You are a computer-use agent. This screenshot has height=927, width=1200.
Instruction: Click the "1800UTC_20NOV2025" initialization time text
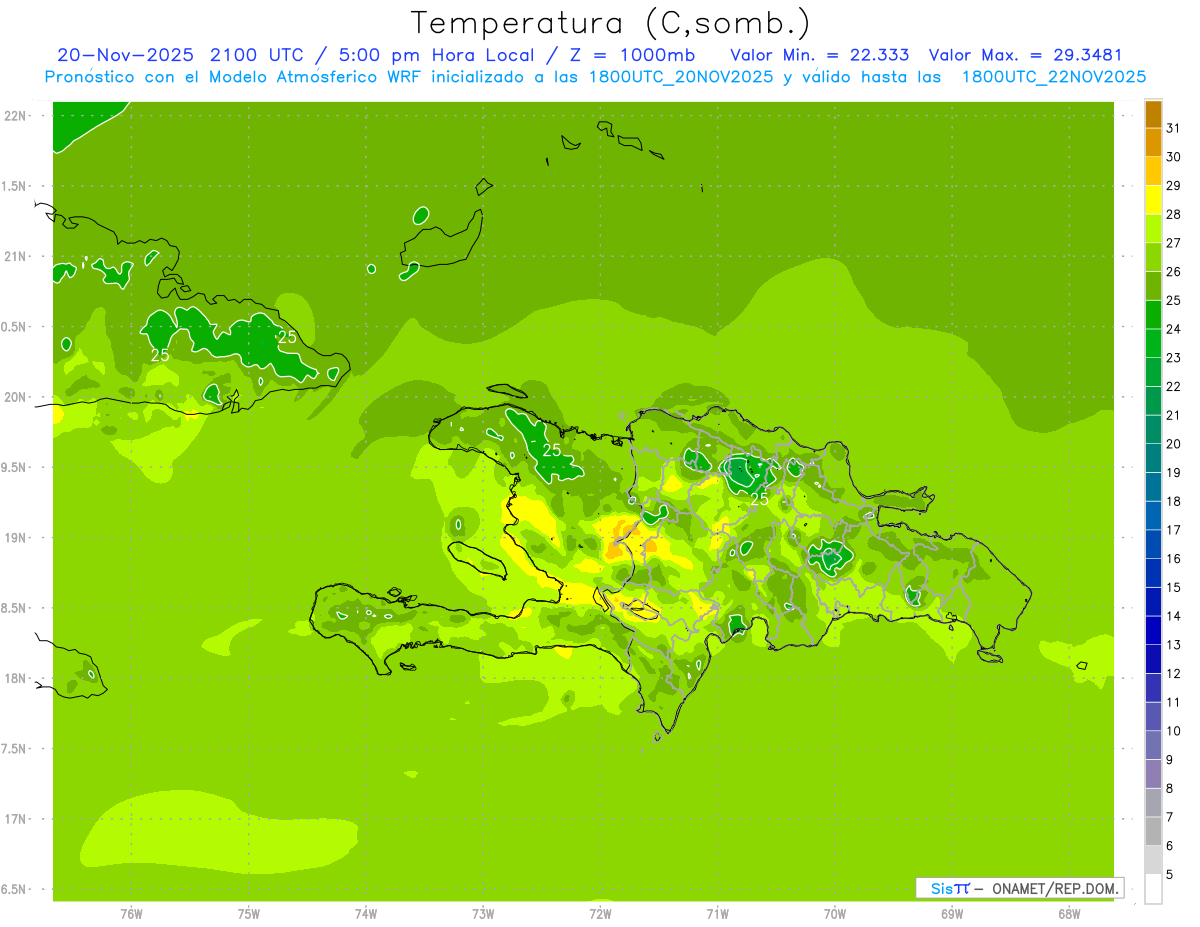682,77
